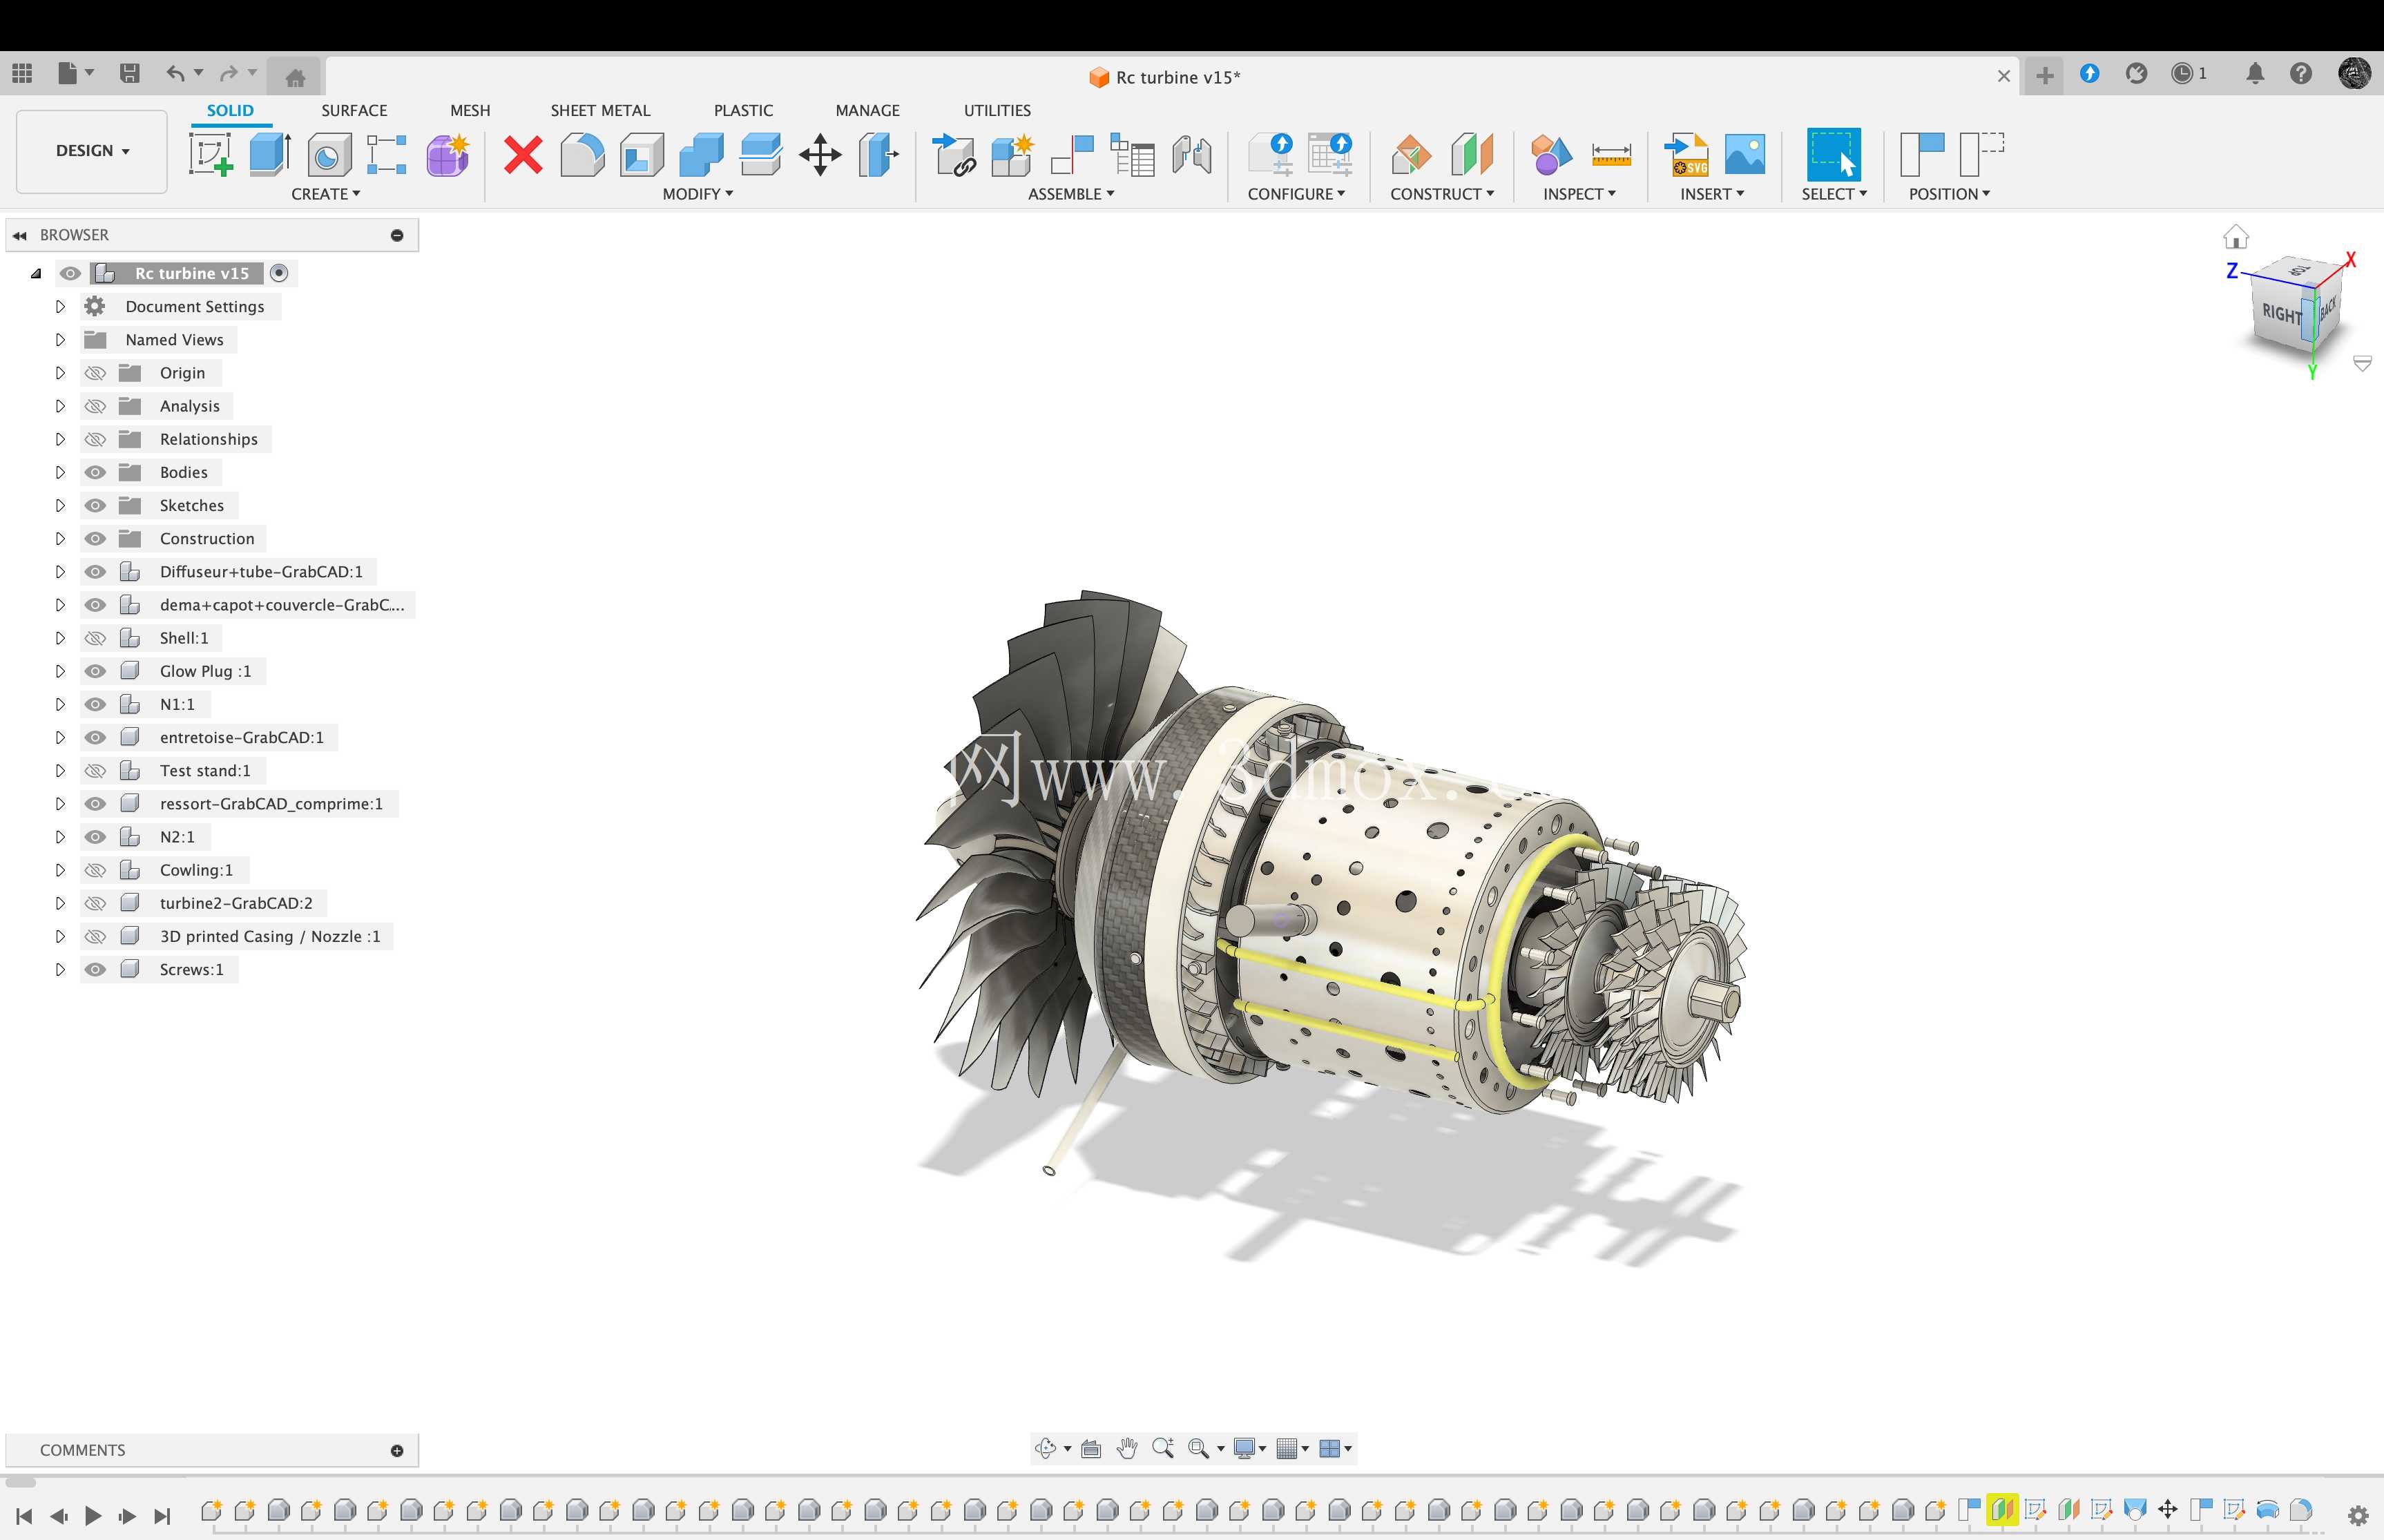Select the Create Sketch tool

211,154
